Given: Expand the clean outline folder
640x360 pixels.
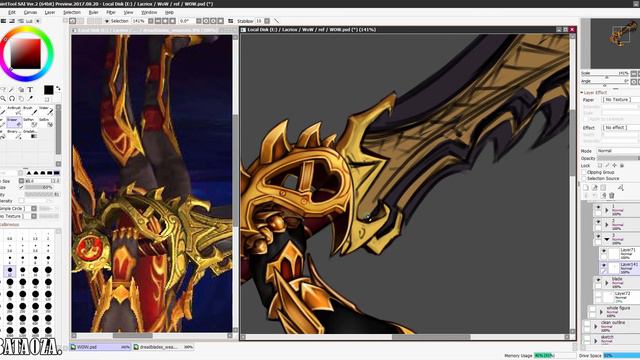Looking at the screenshot, I should click(596, 327).
